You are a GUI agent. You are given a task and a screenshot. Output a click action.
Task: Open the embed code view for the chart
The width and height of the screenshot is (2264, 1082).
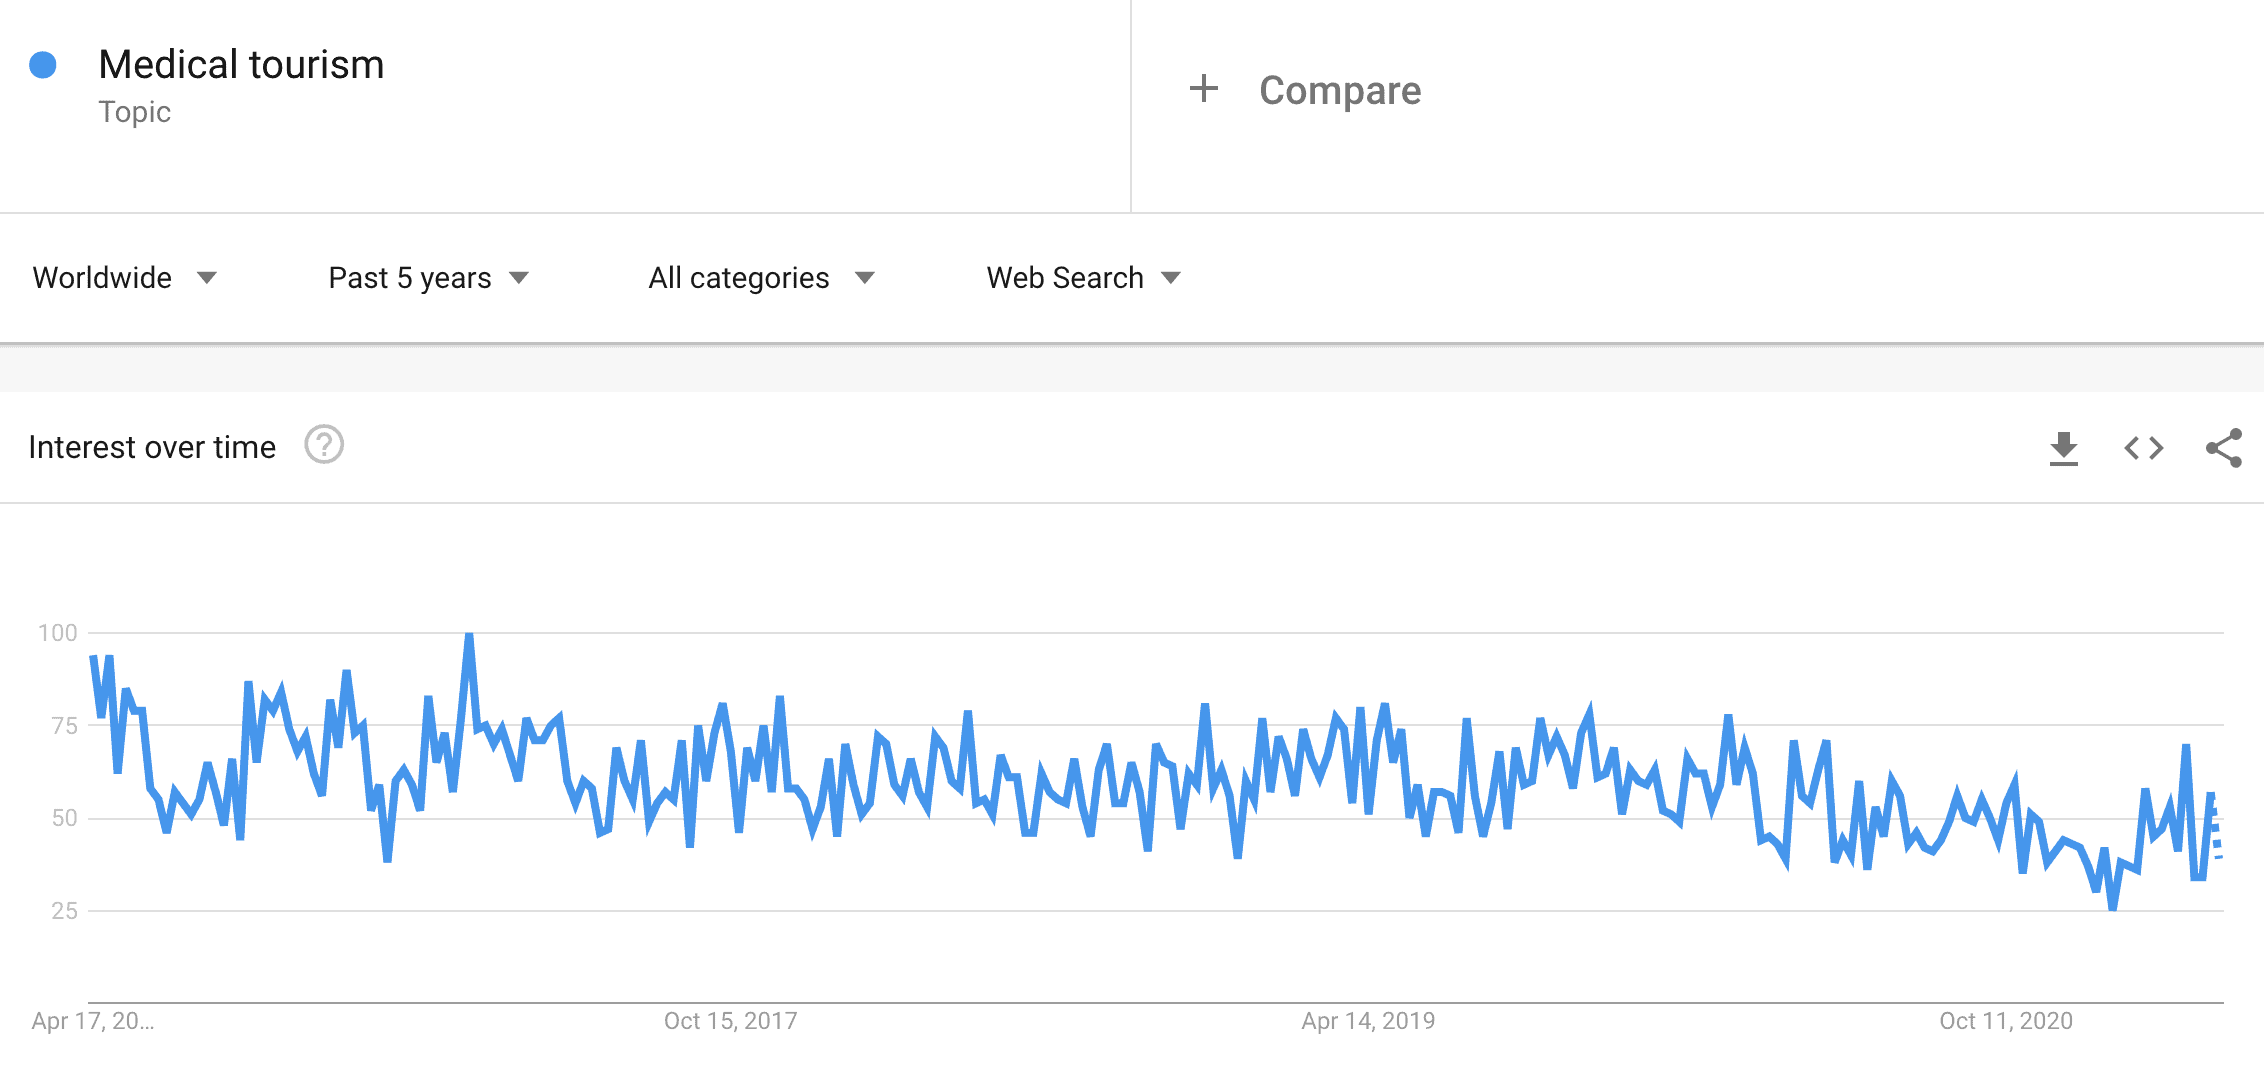pyautogui.click(x=2142, y=447)
